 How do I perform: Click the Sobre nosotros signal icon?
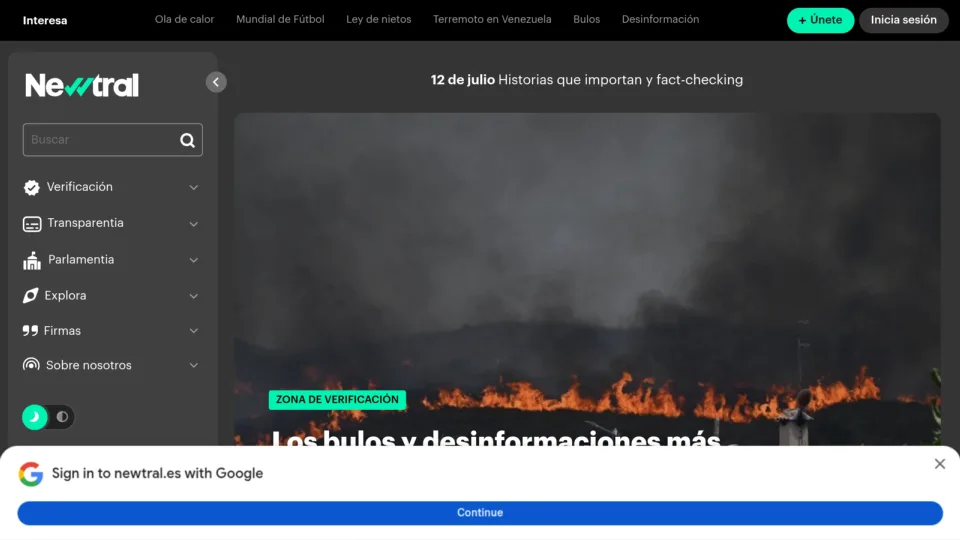click(31, 365)
